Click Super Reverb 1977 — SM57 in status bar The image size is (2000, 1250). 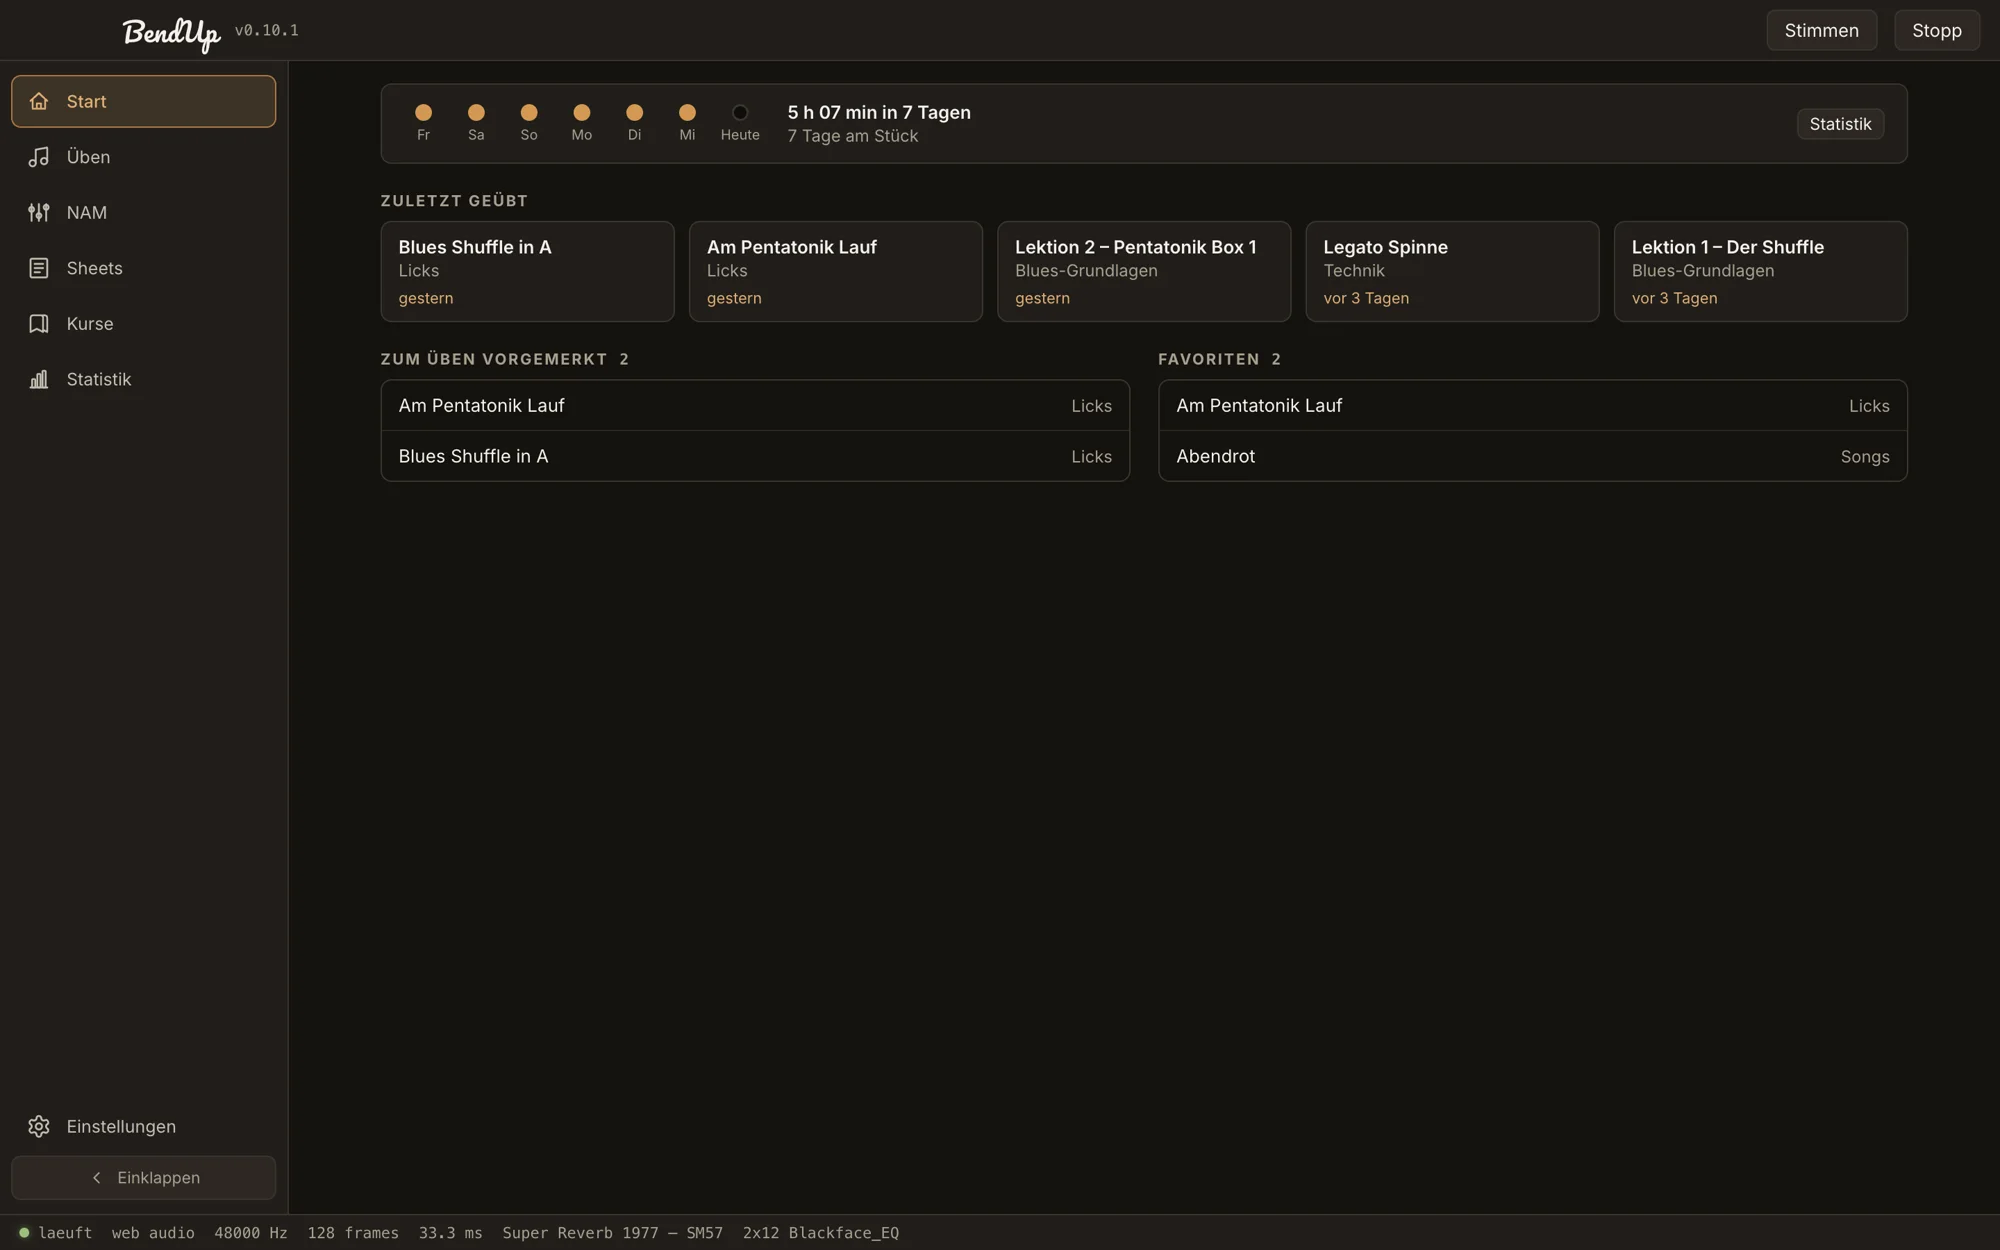point(612,1233)
